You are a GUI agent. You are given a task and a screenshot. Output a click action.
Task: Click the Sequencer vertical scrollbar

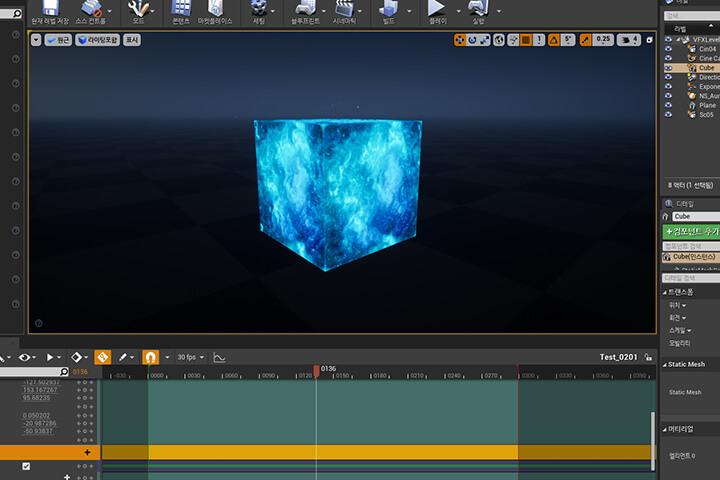pyautogui.click(x=652, y=441)
